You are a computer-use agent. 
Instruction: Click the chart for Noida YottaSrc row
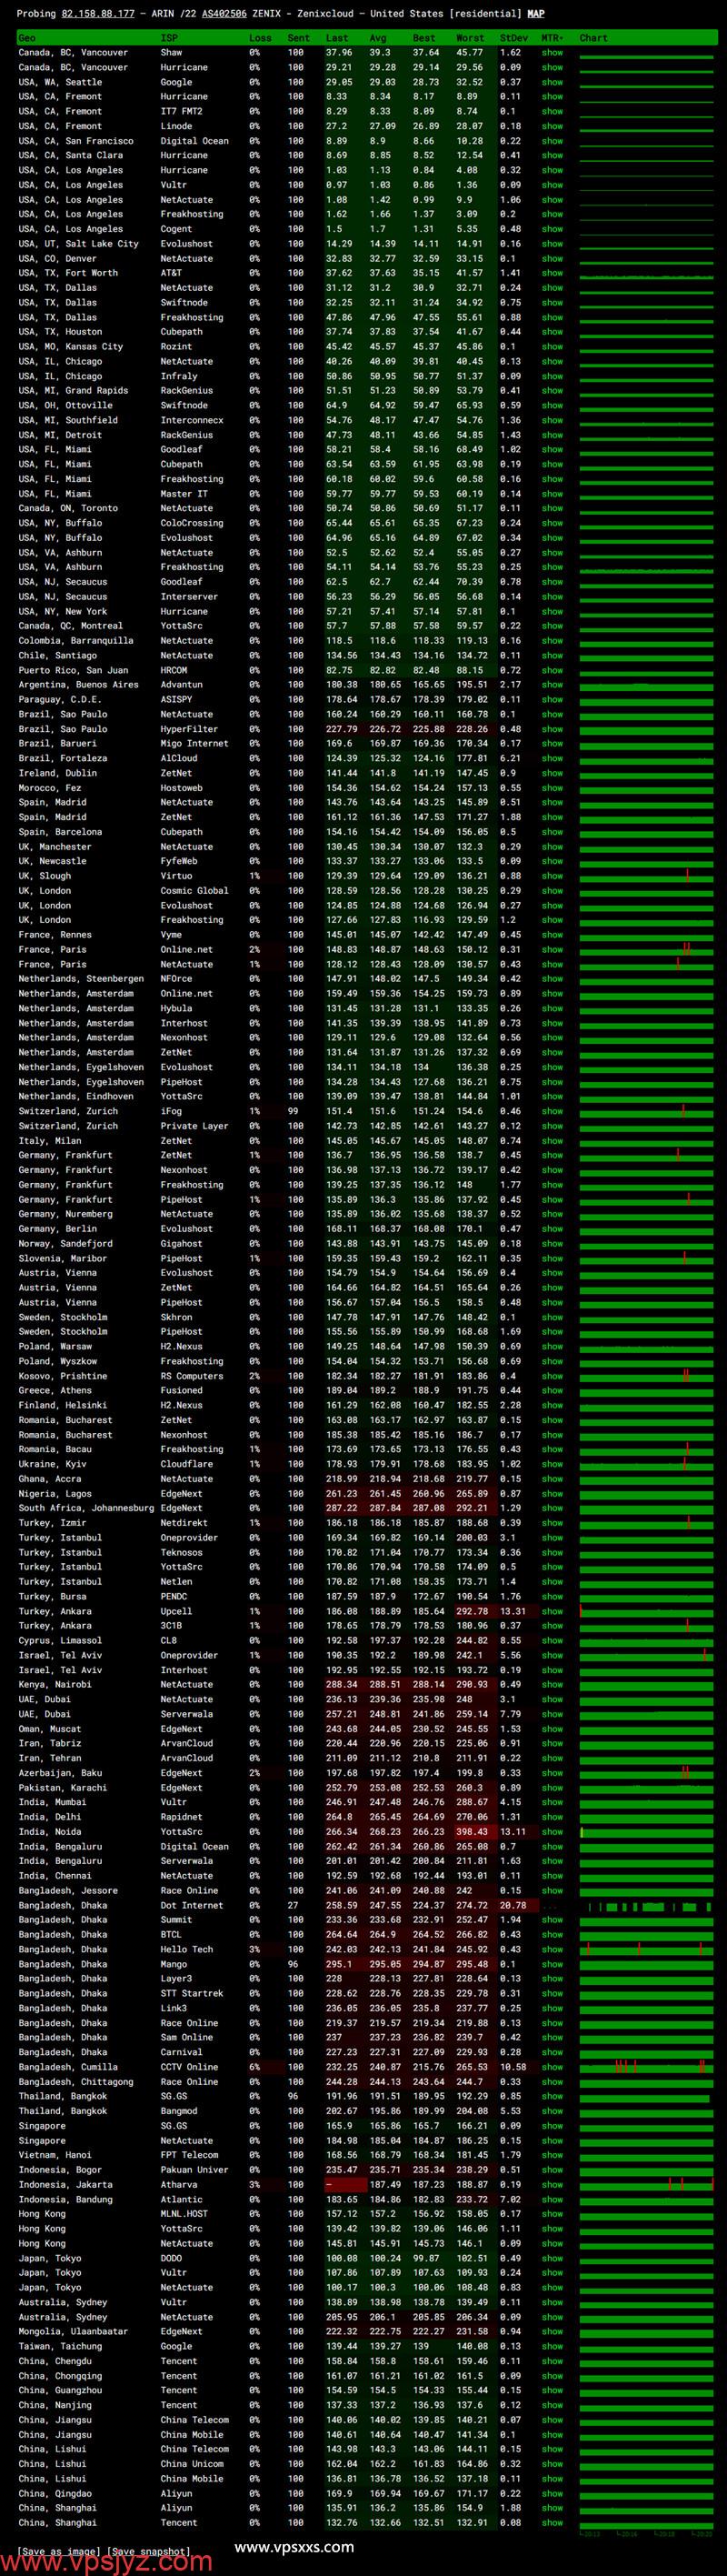(x=648, y=1832)
